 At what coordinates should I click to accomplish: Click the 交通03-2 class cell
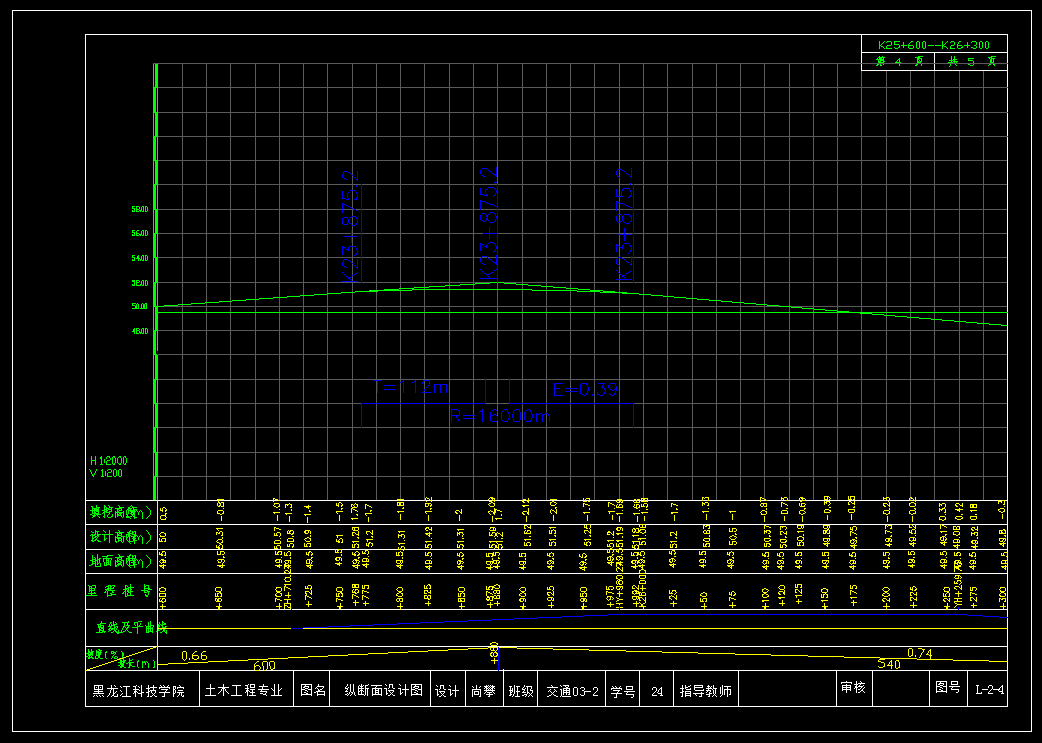571,691
